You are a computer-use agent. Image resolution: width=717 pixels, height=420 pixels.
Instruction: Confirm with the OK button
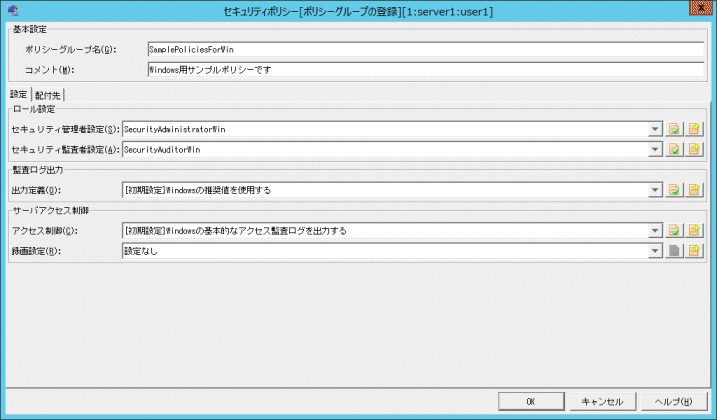(531, 401)
